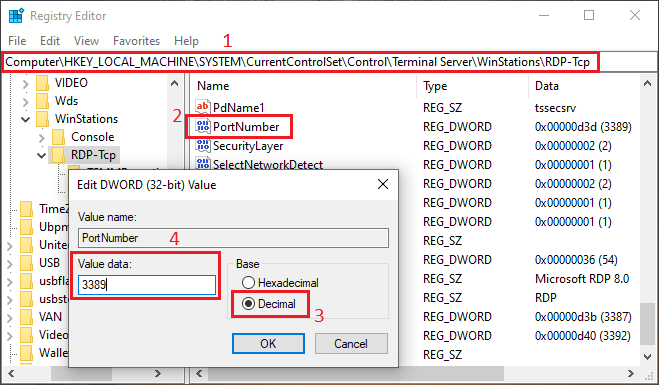This screenshot has height=385, width=659.
Task: Open the Help menu
Action: pos(186,41)
